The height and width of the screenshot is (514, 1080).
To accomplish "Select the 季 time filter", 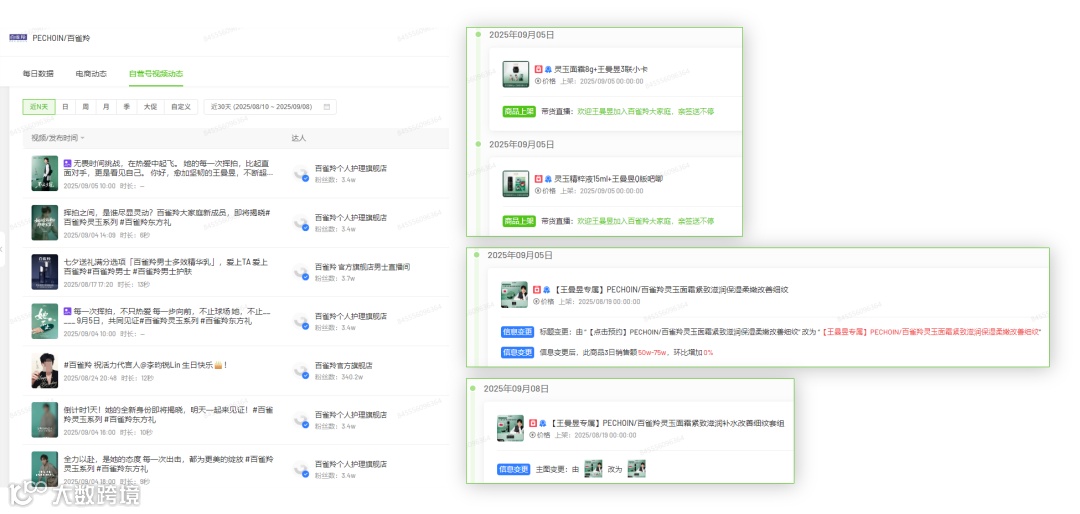I will tap(127, 107).
